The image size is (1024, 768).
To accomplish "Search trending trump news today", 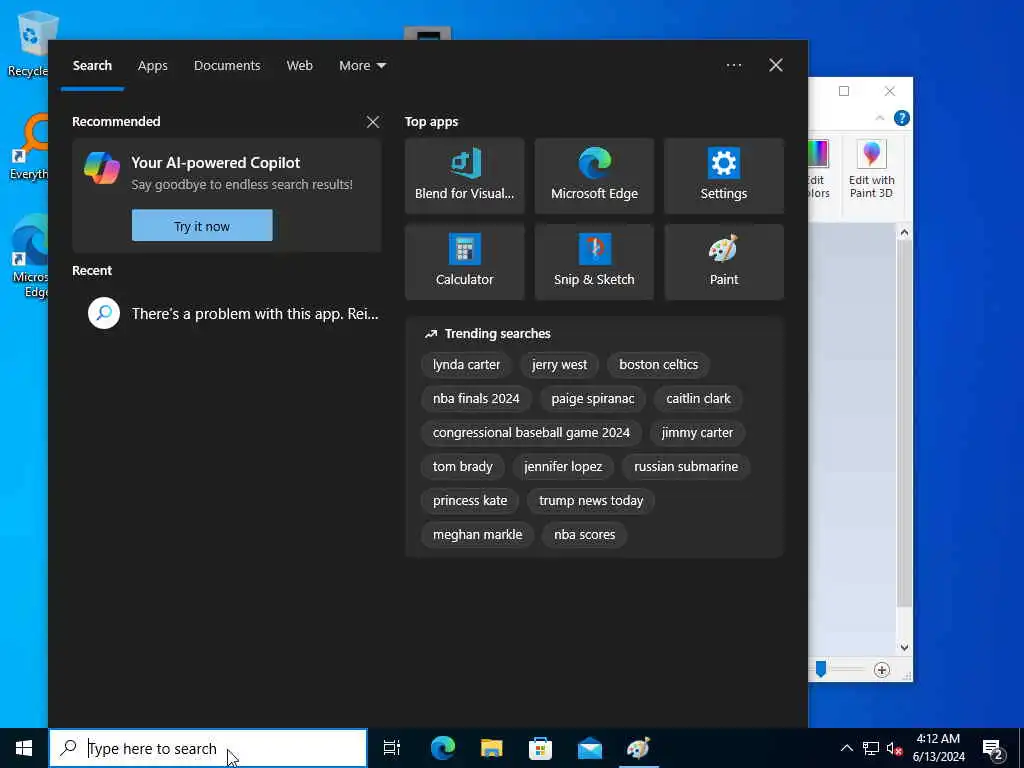I will click(591, 500).
